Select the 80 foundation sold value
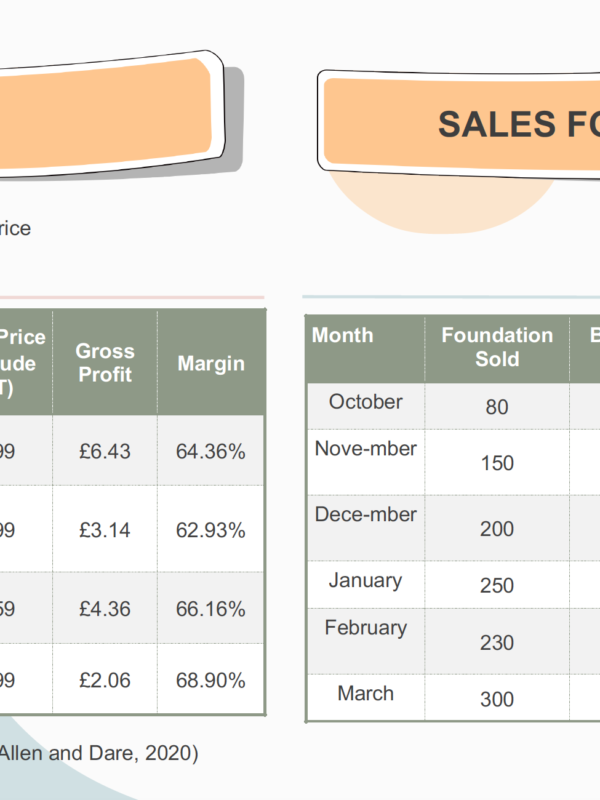 point(497,407)
